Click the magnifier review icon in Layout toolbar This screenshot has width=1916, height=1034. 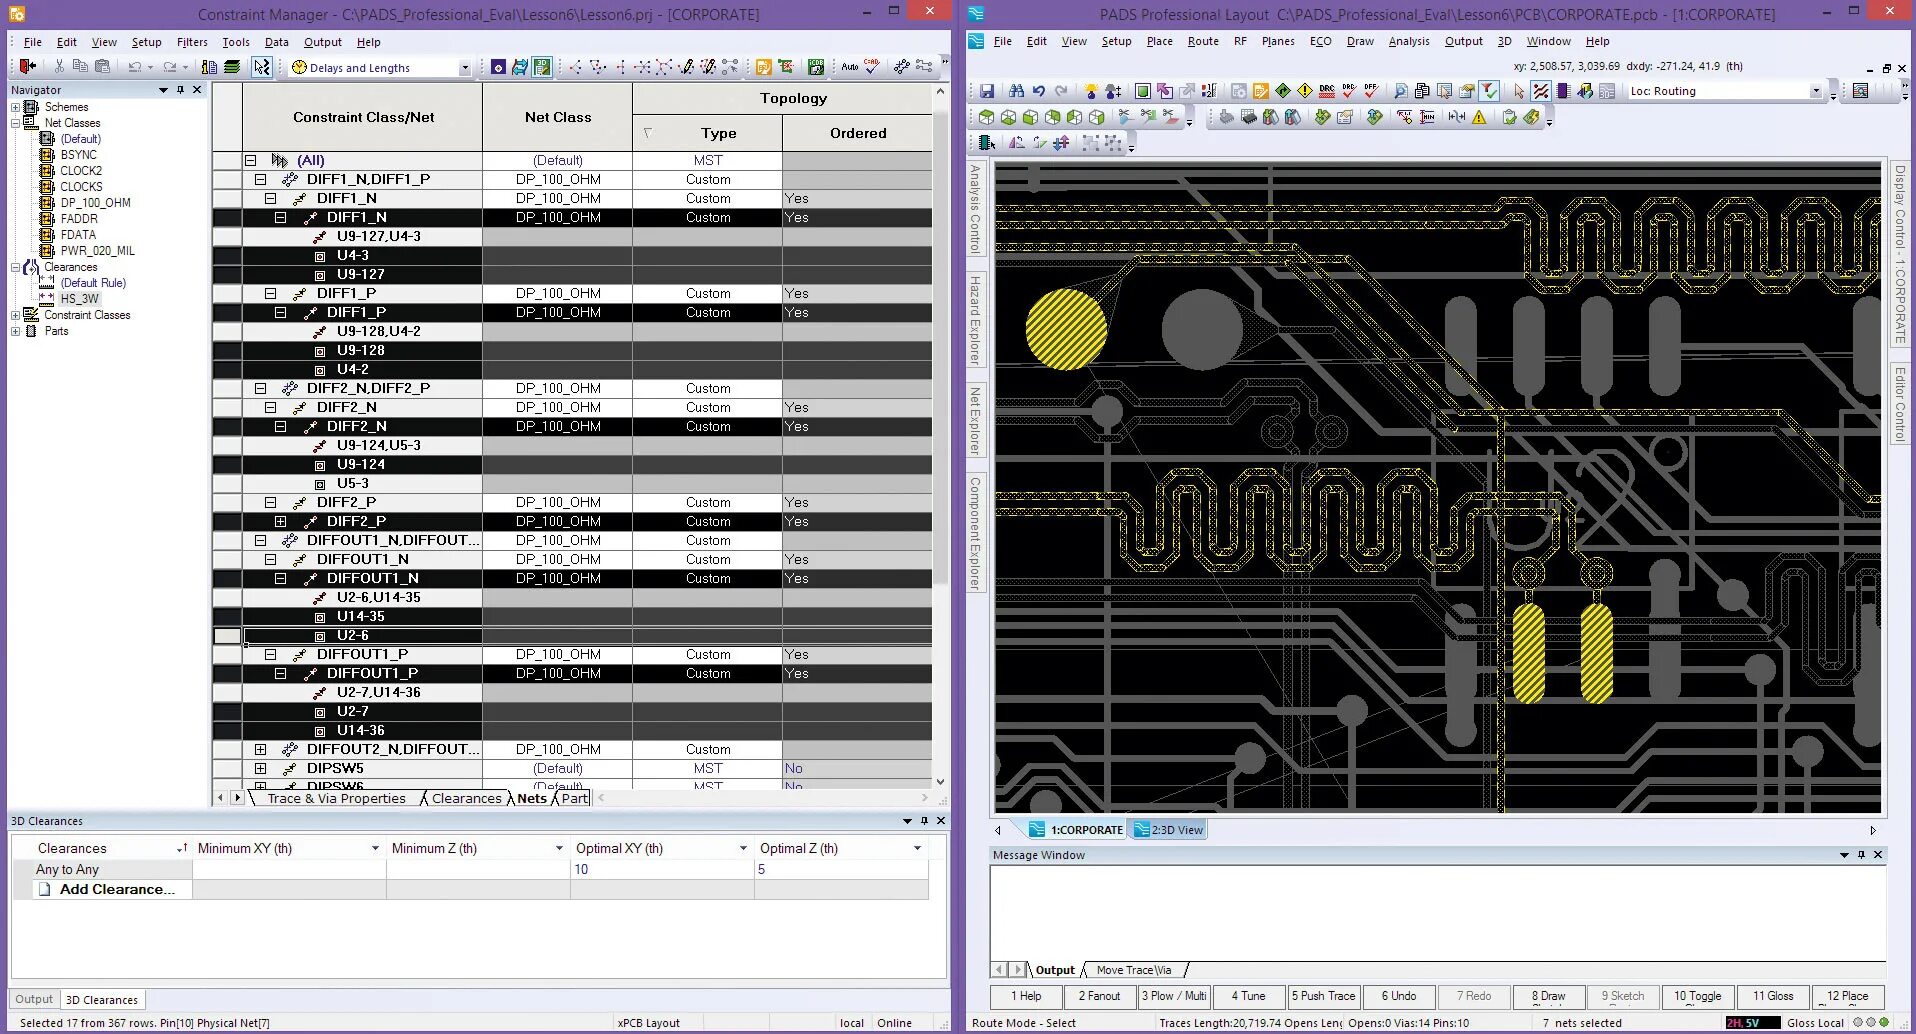click(x=1400, y=91)
